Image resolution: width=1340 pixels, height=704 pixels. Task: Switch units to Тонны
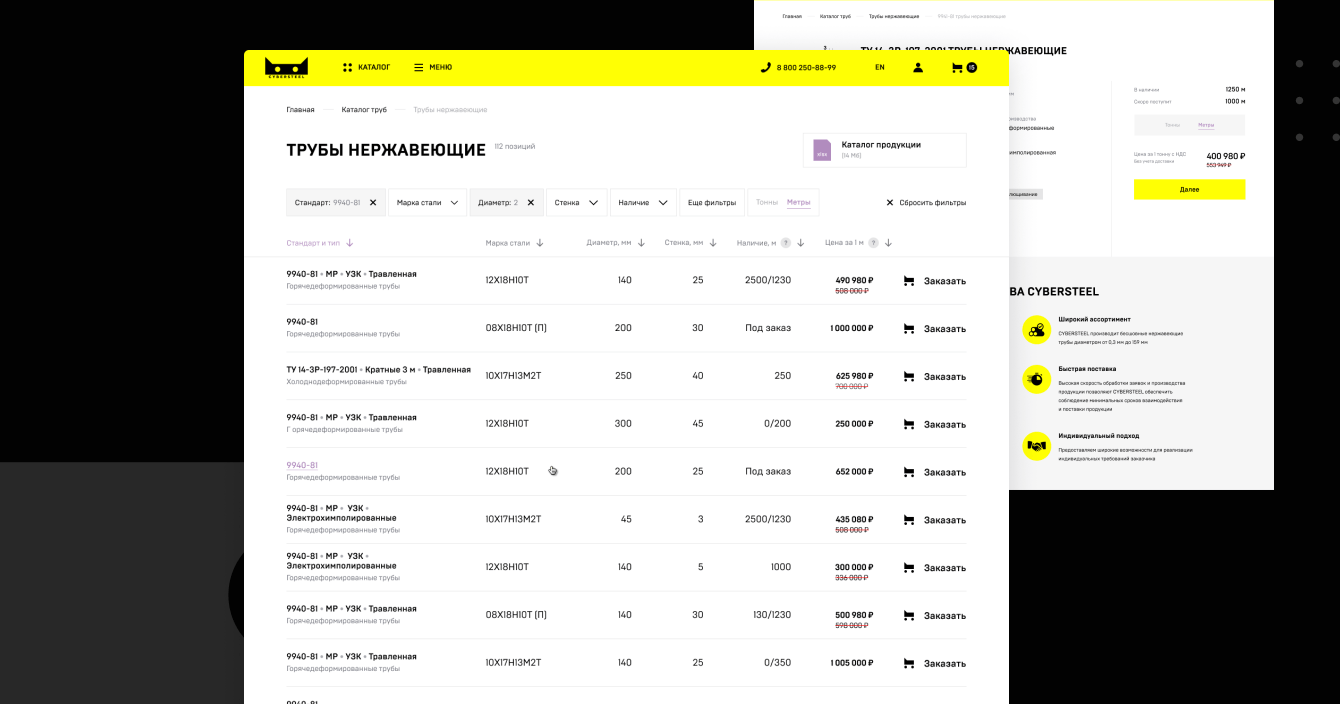click(x=767, y=202)
